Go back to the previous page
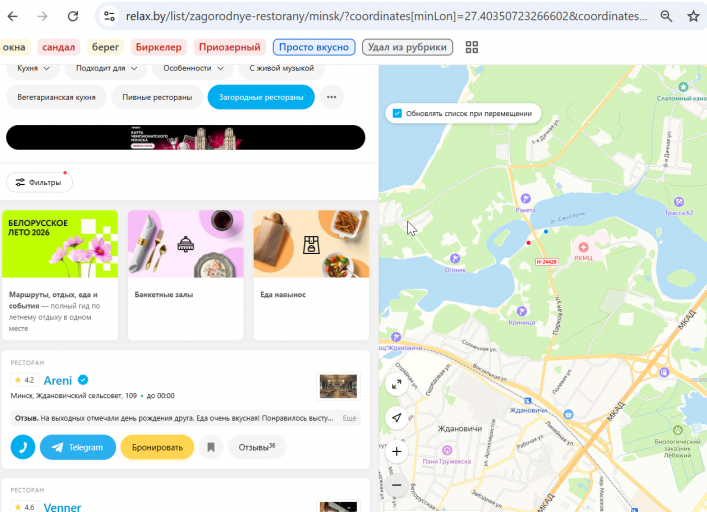This screenshot has width=707, height=512. [x=13, y=17]
